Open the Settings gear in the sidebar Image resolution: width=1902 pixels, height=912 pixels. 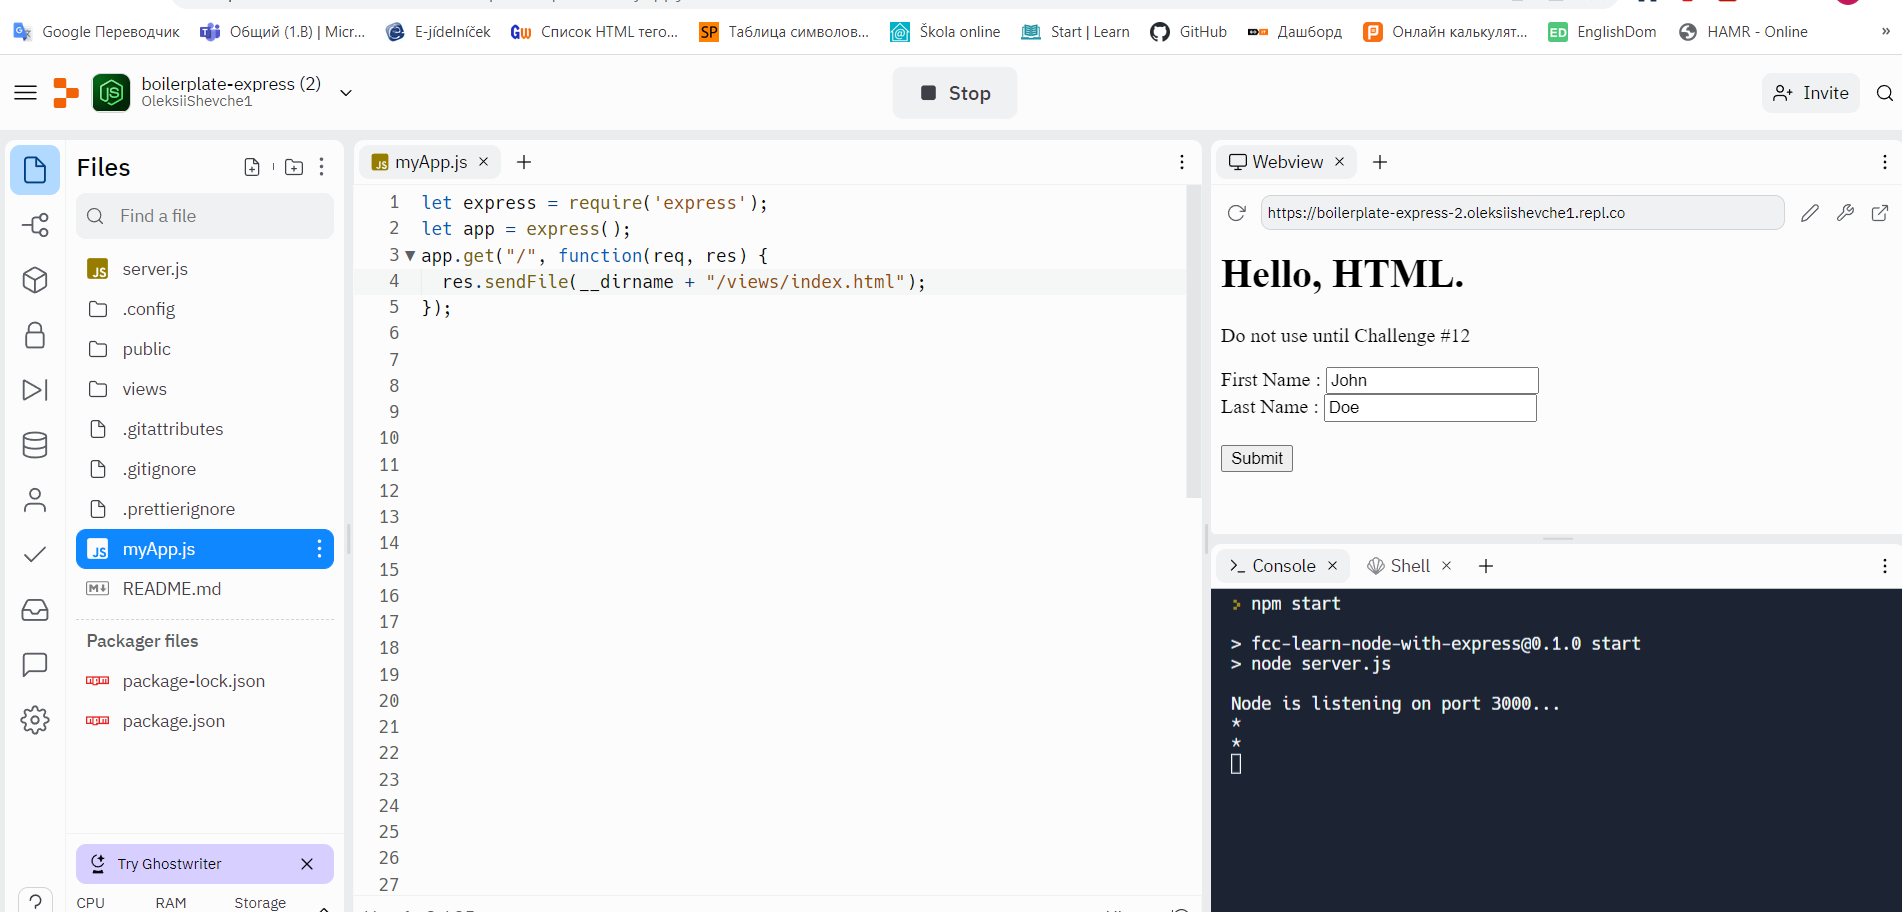[x=35, y=720]
